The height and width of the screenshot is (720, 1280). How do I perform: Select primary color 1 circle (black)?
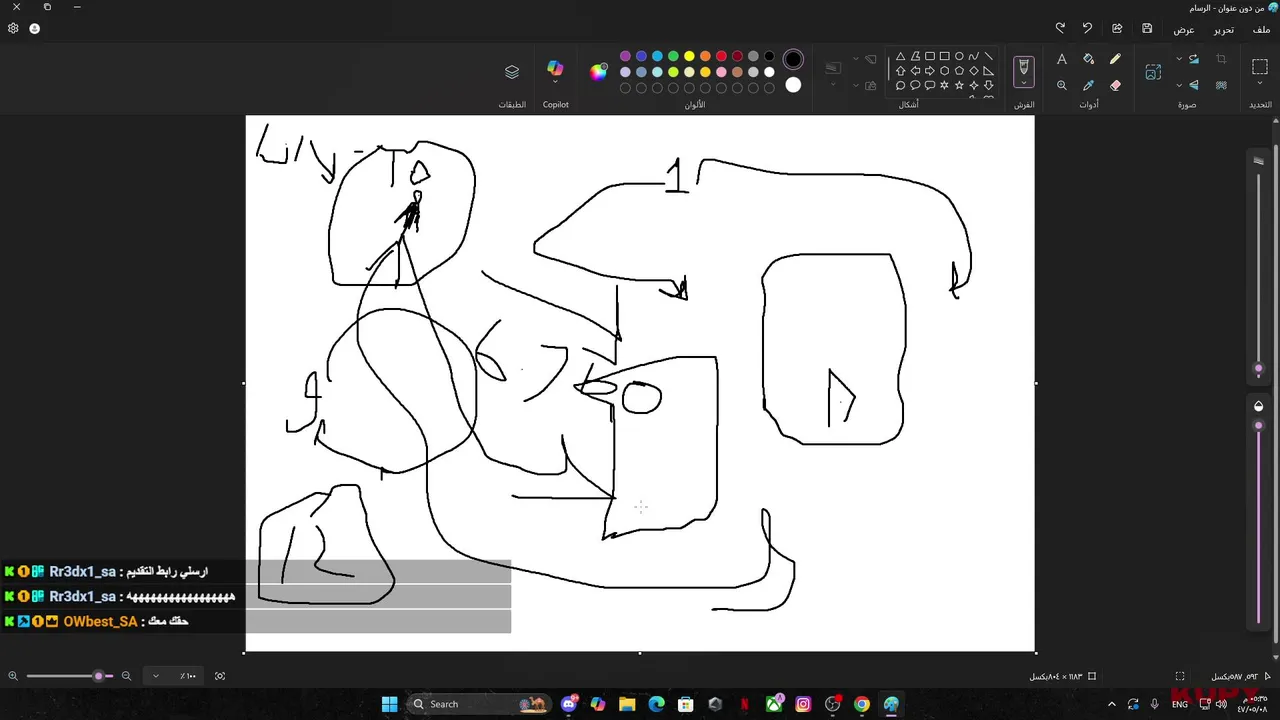tap(793, 60)
